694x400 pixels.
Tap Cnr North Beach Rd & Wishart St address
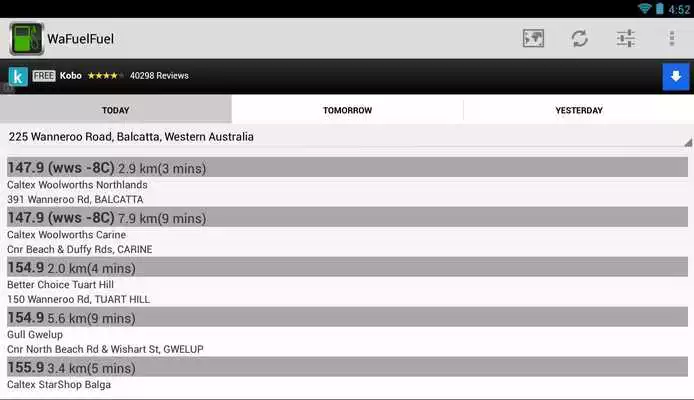tap(105, 350)
